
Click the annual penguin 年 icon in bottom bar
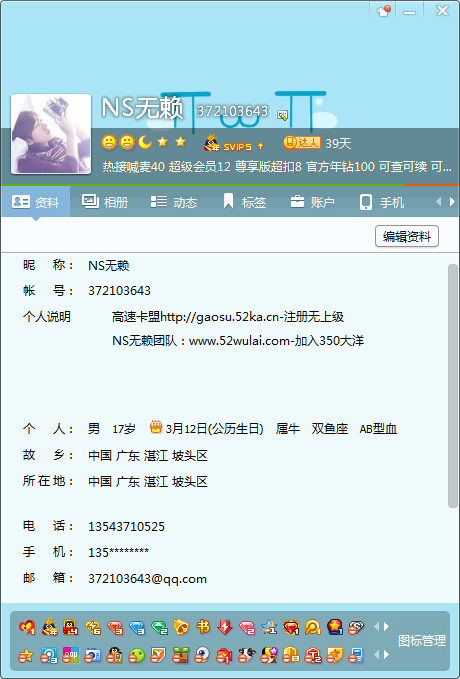(x=49, y=627)
